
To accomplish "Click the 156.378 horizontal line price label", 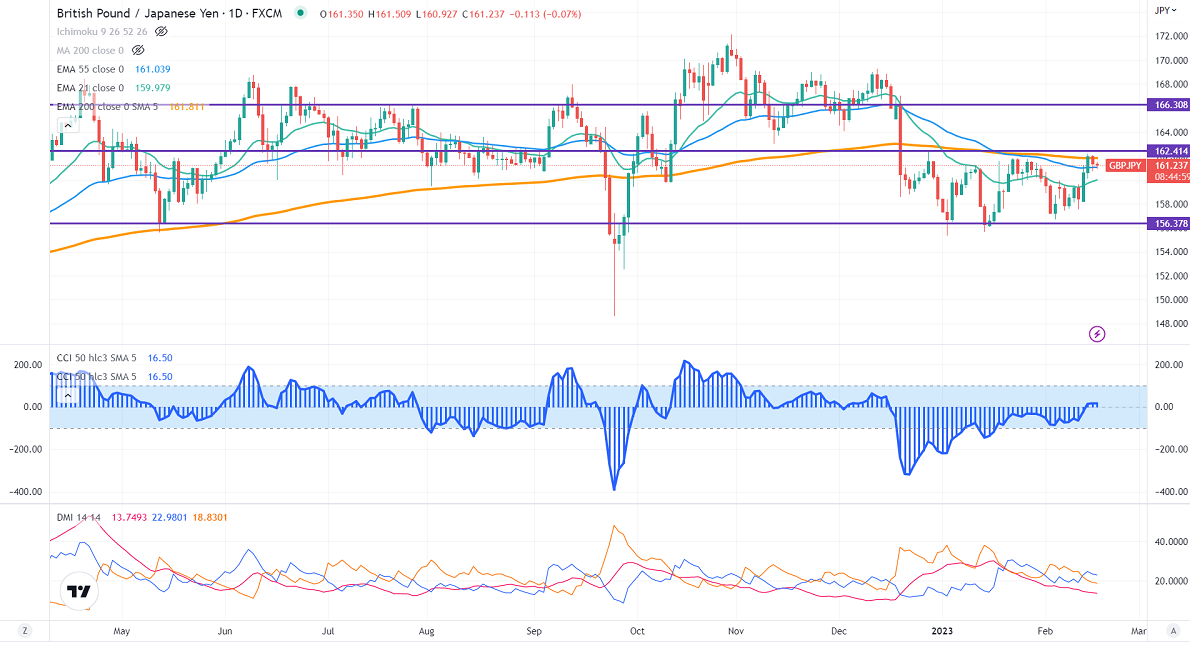I will point(1168,224).
